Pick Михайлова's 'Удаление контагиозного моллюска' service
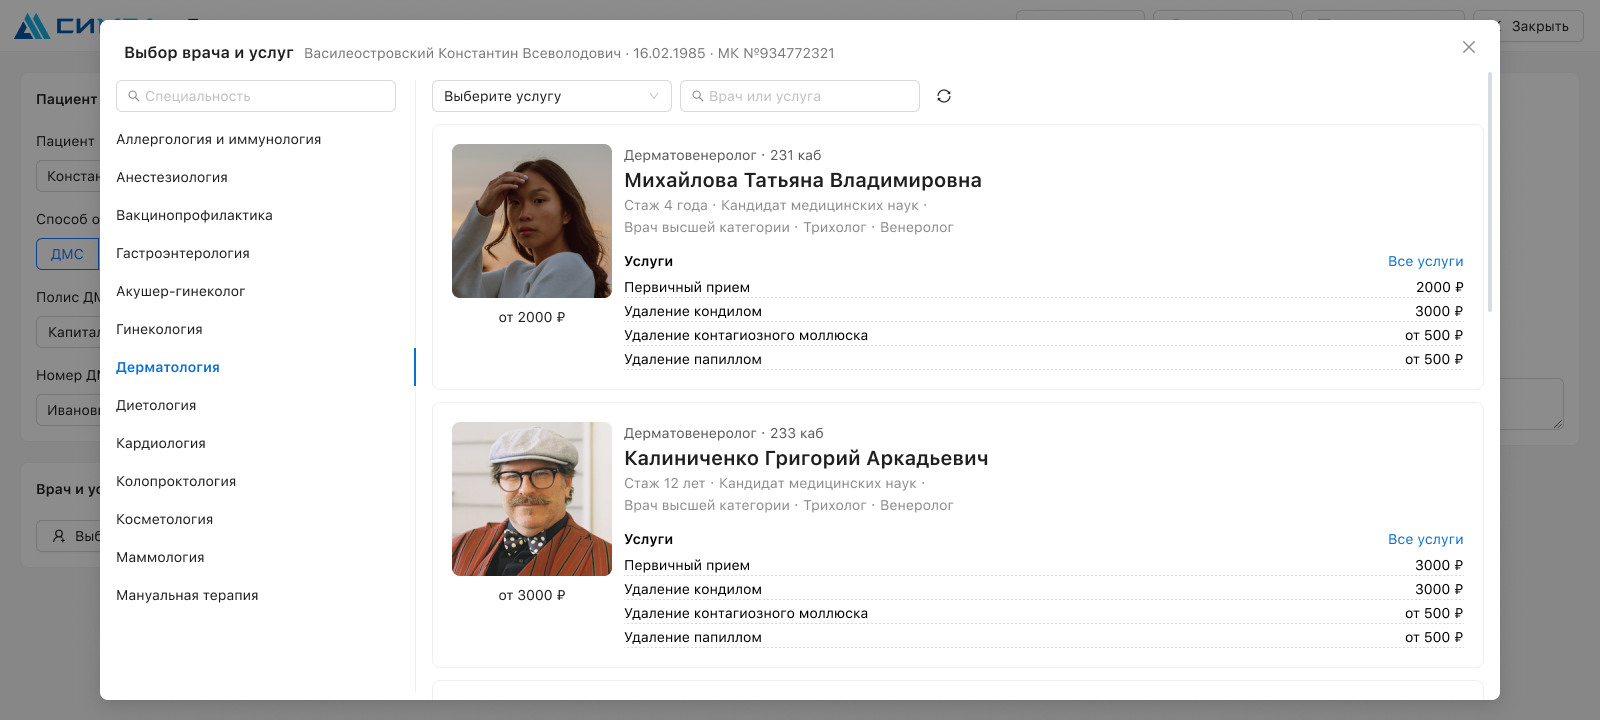 pyautogui.click(x=746, y=335)
